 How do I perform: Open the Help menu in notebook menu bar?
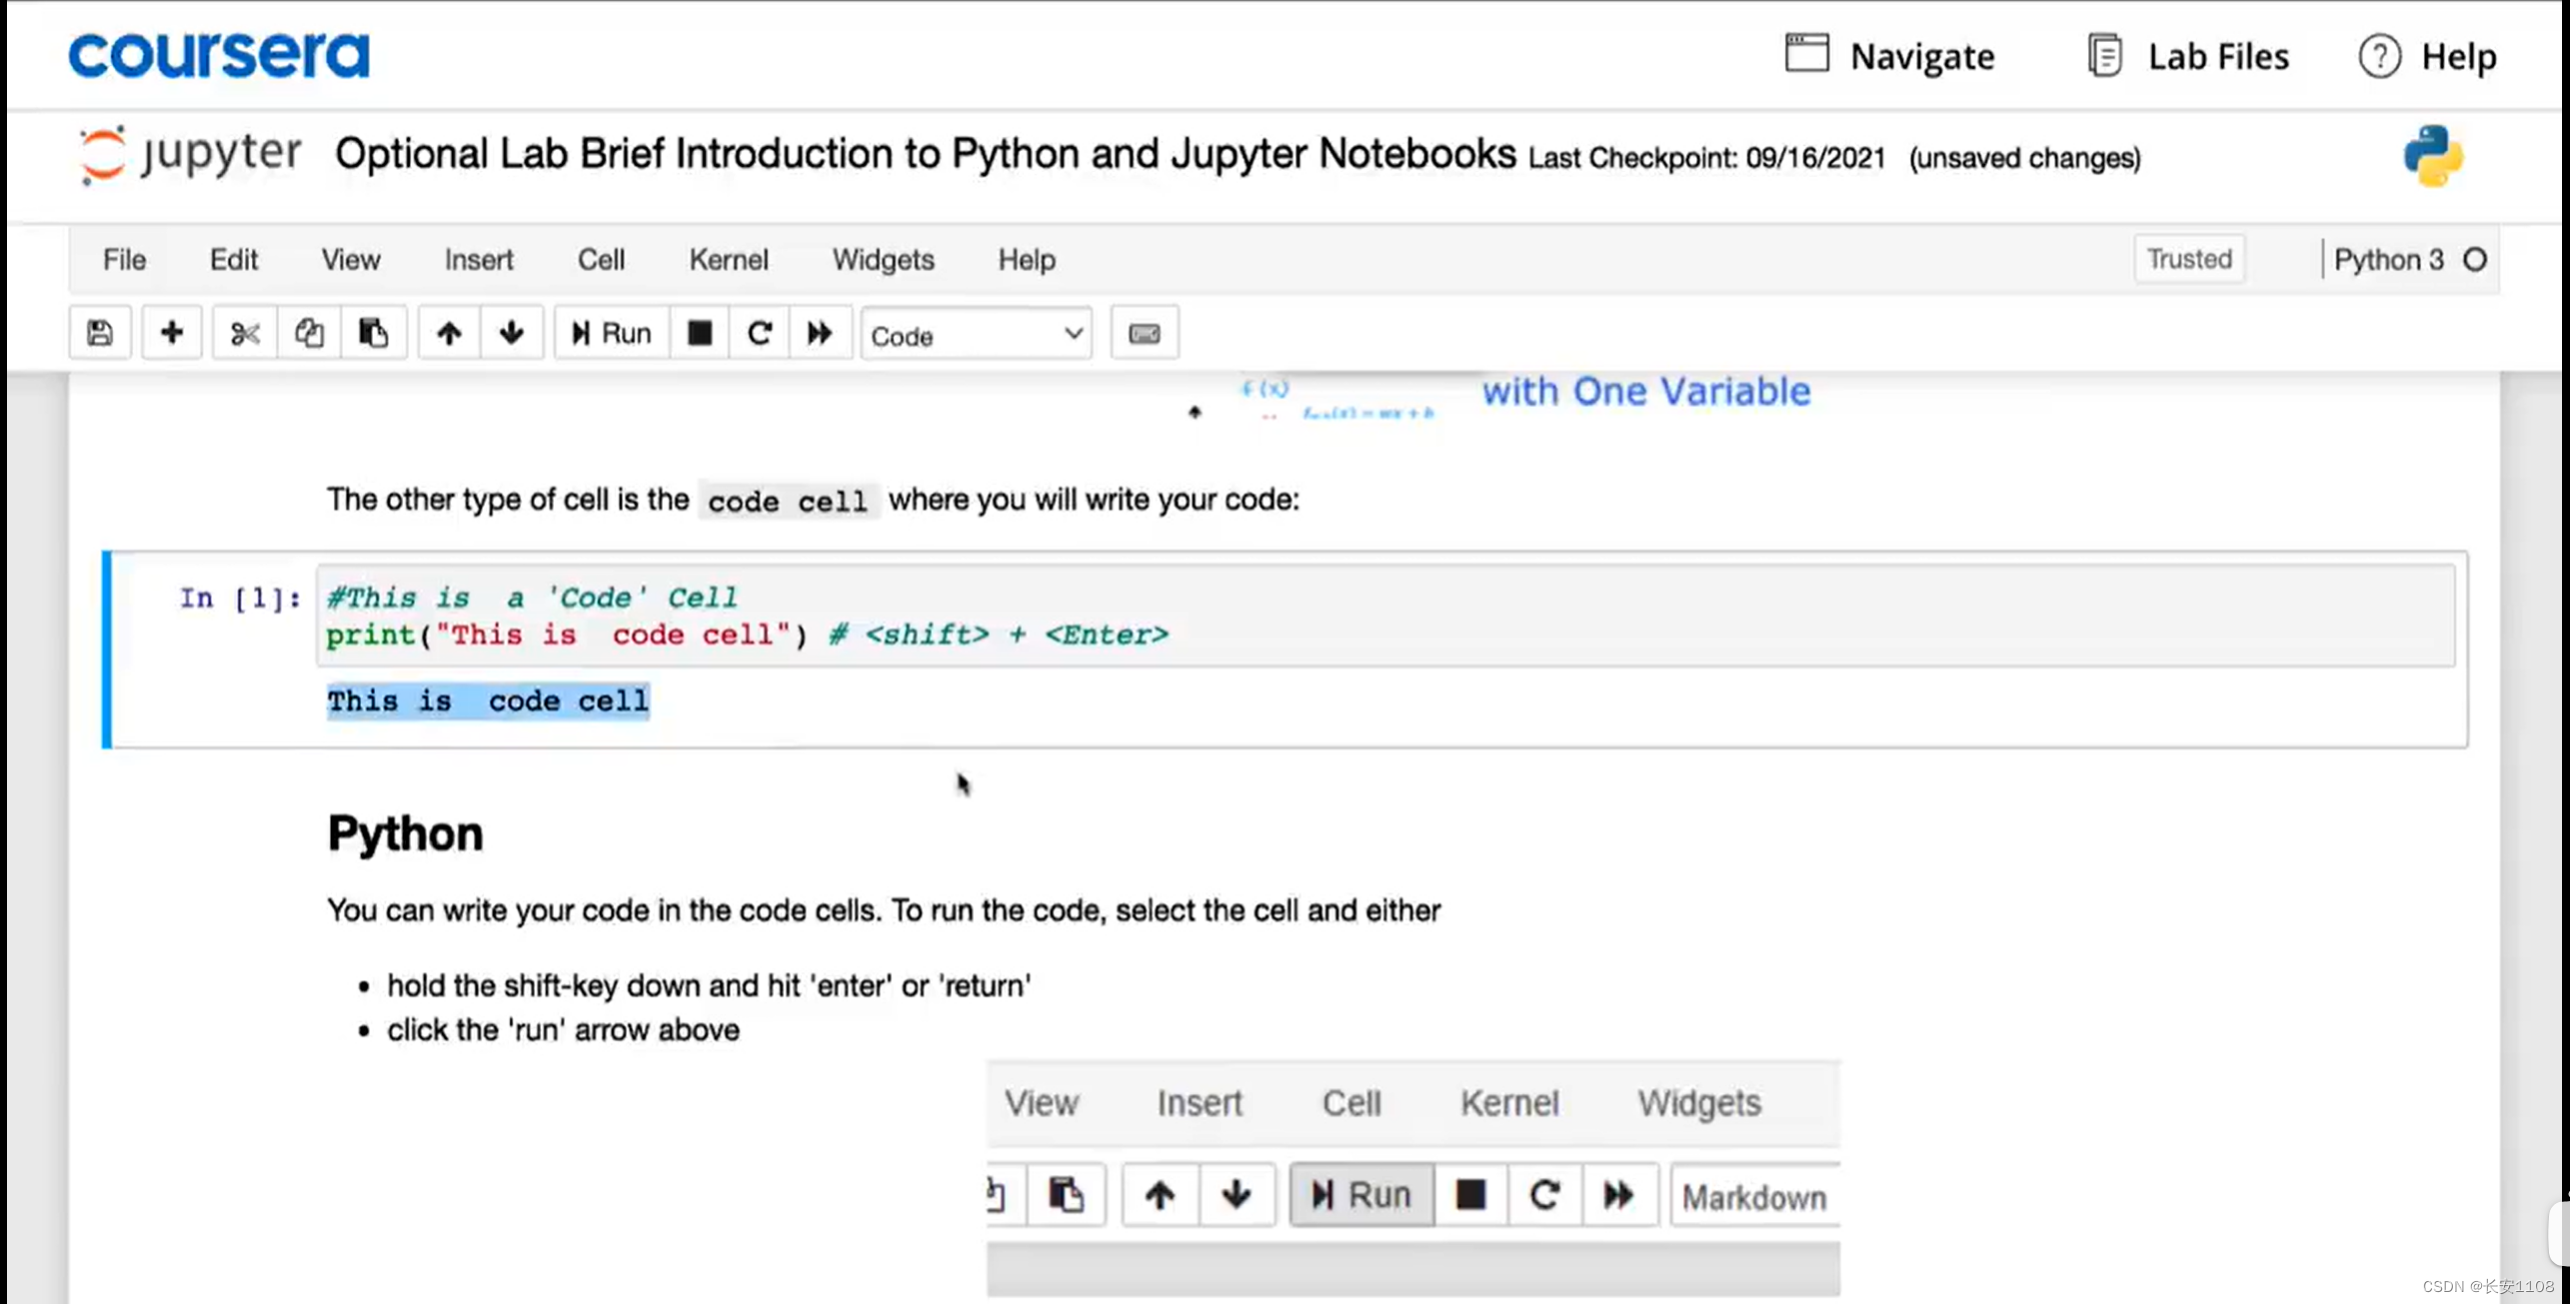(x=1027, y=260)
